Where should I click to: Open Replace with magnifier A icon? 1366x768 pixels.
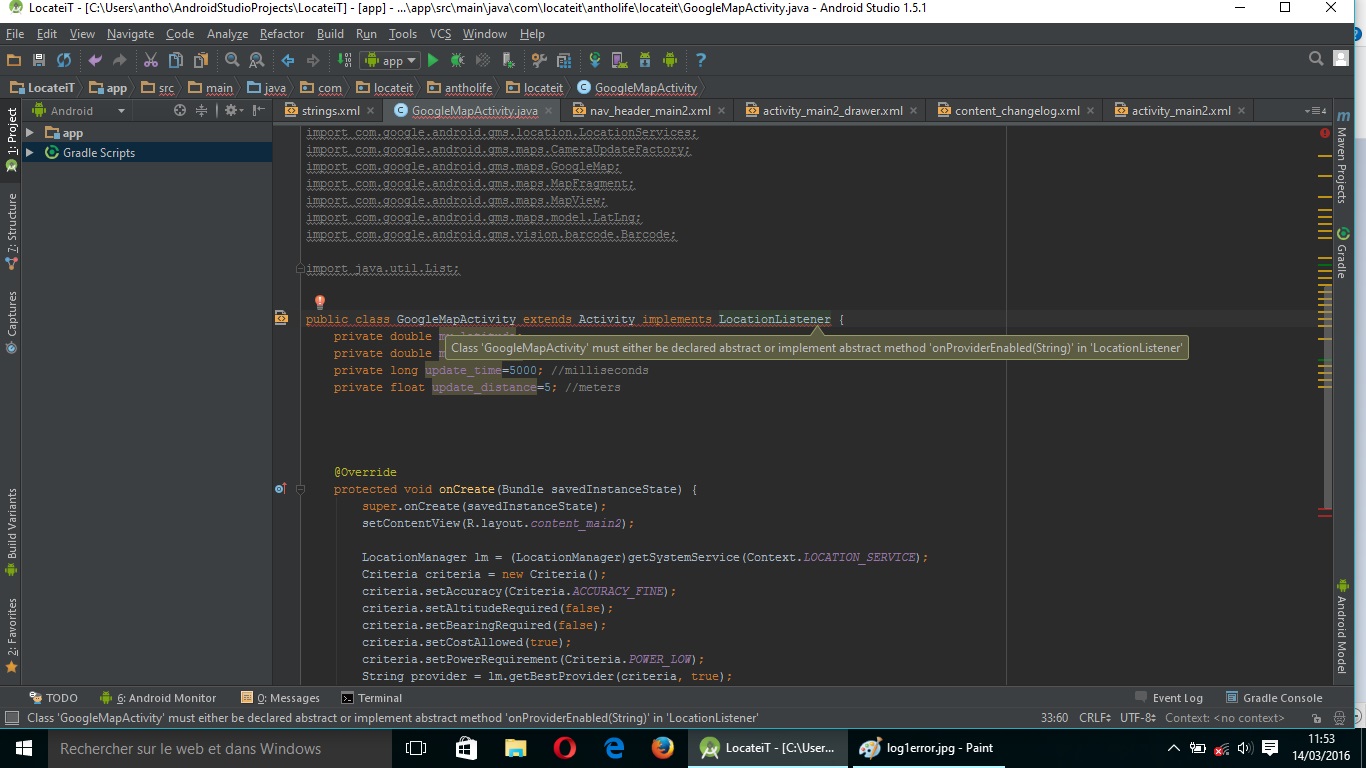click(x=257, y=60)
